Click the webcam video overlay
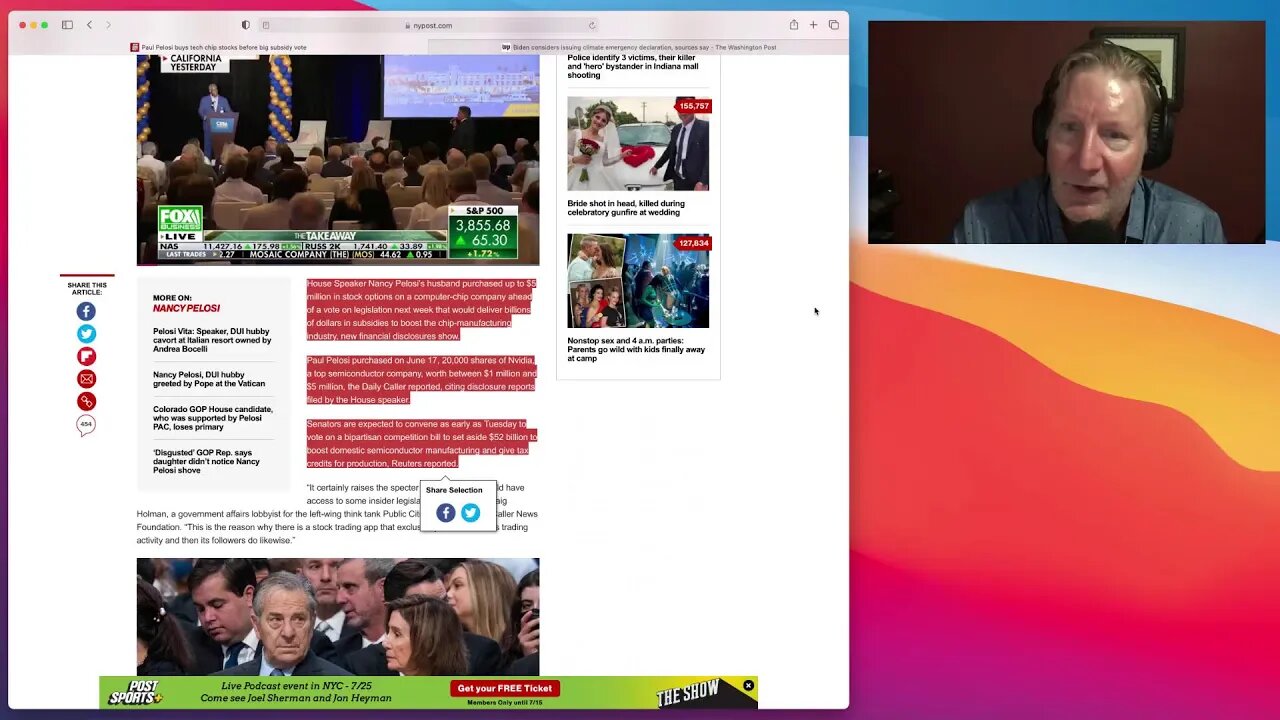Image resolution: width=1280 pixels, height=720 pixels. pyautogui.click(x=1066, y=132)
